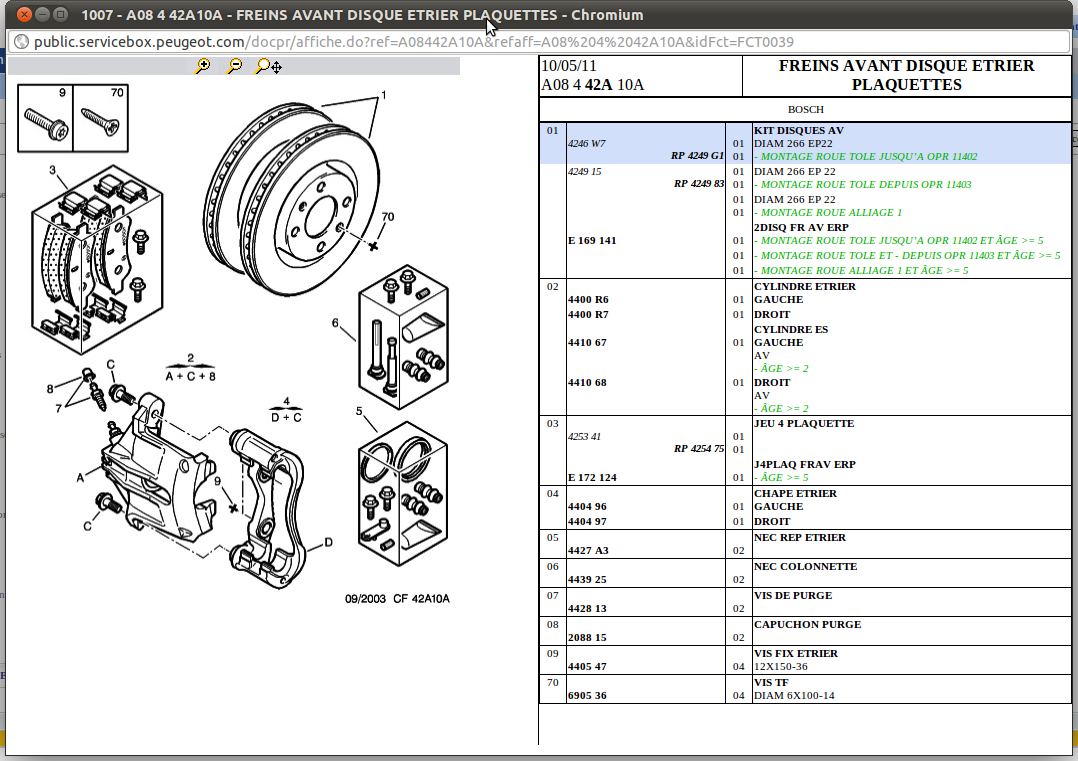Click the zoom in magnifier icon

pos(203,66)
